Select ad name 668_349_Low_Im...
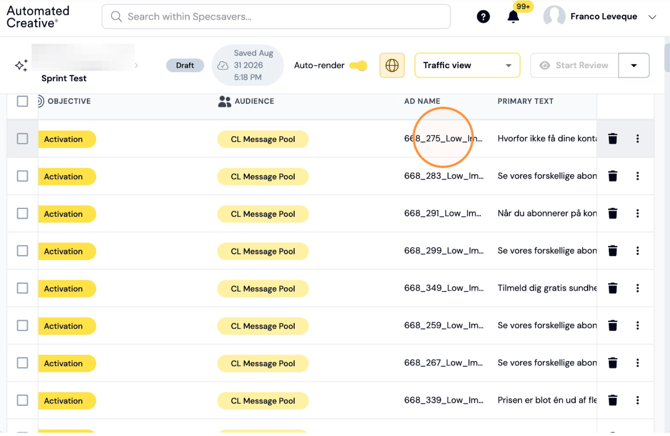Screen dimensions: 670x436 tap(444, 288)
